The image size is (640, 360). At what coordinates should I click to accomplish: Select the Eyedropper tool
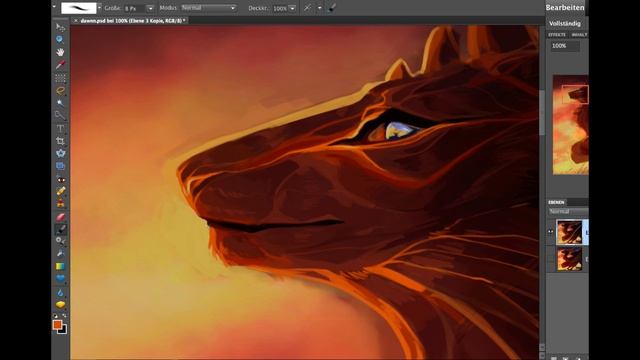tap(60, 65)
